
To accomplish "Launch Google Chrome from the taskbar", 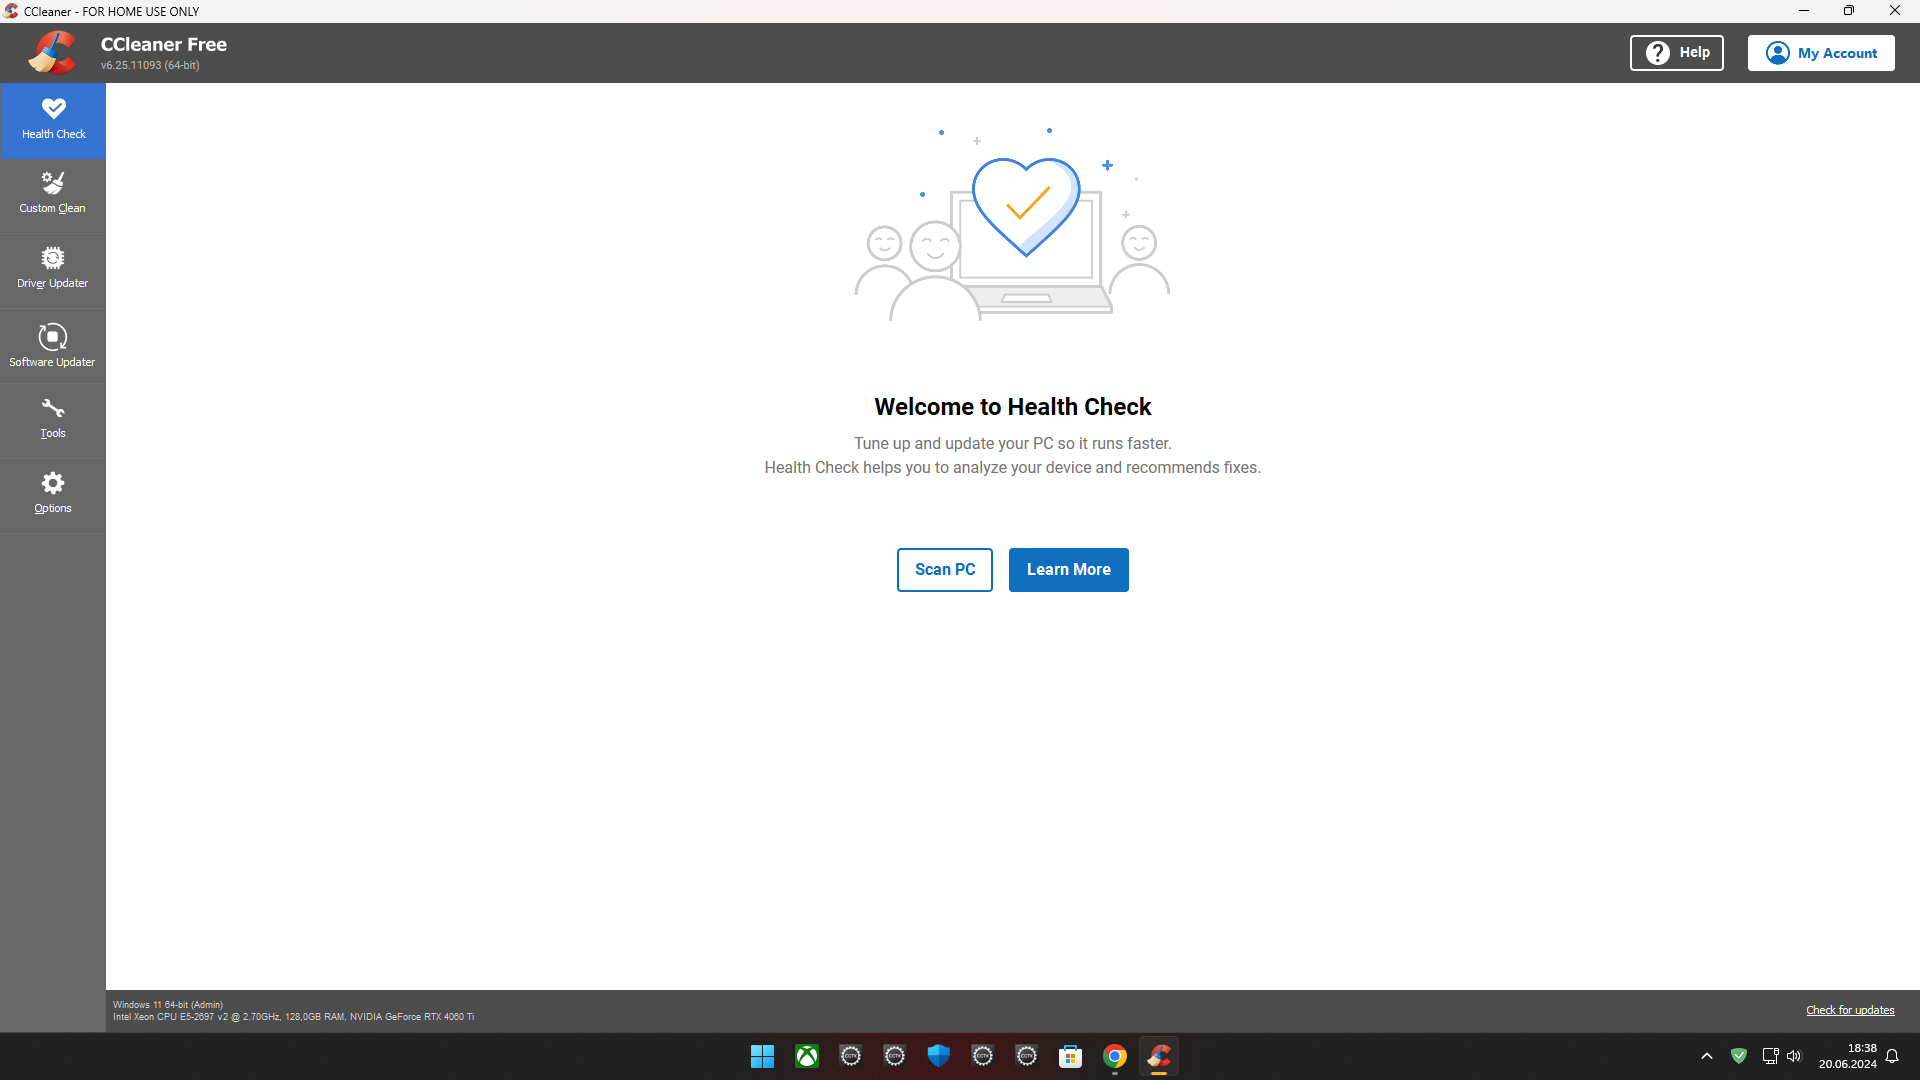I will (1115, 1056).
